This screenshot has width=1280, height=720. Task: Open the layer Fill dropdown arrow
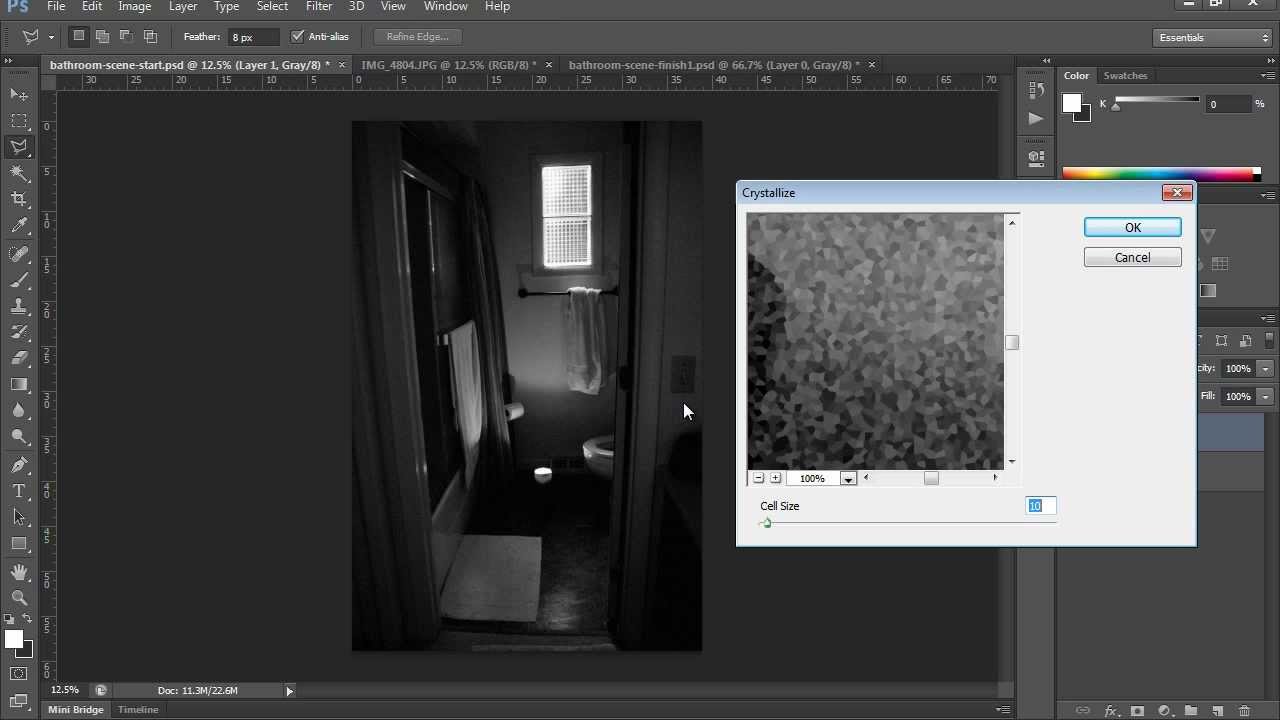point(1266,397)
